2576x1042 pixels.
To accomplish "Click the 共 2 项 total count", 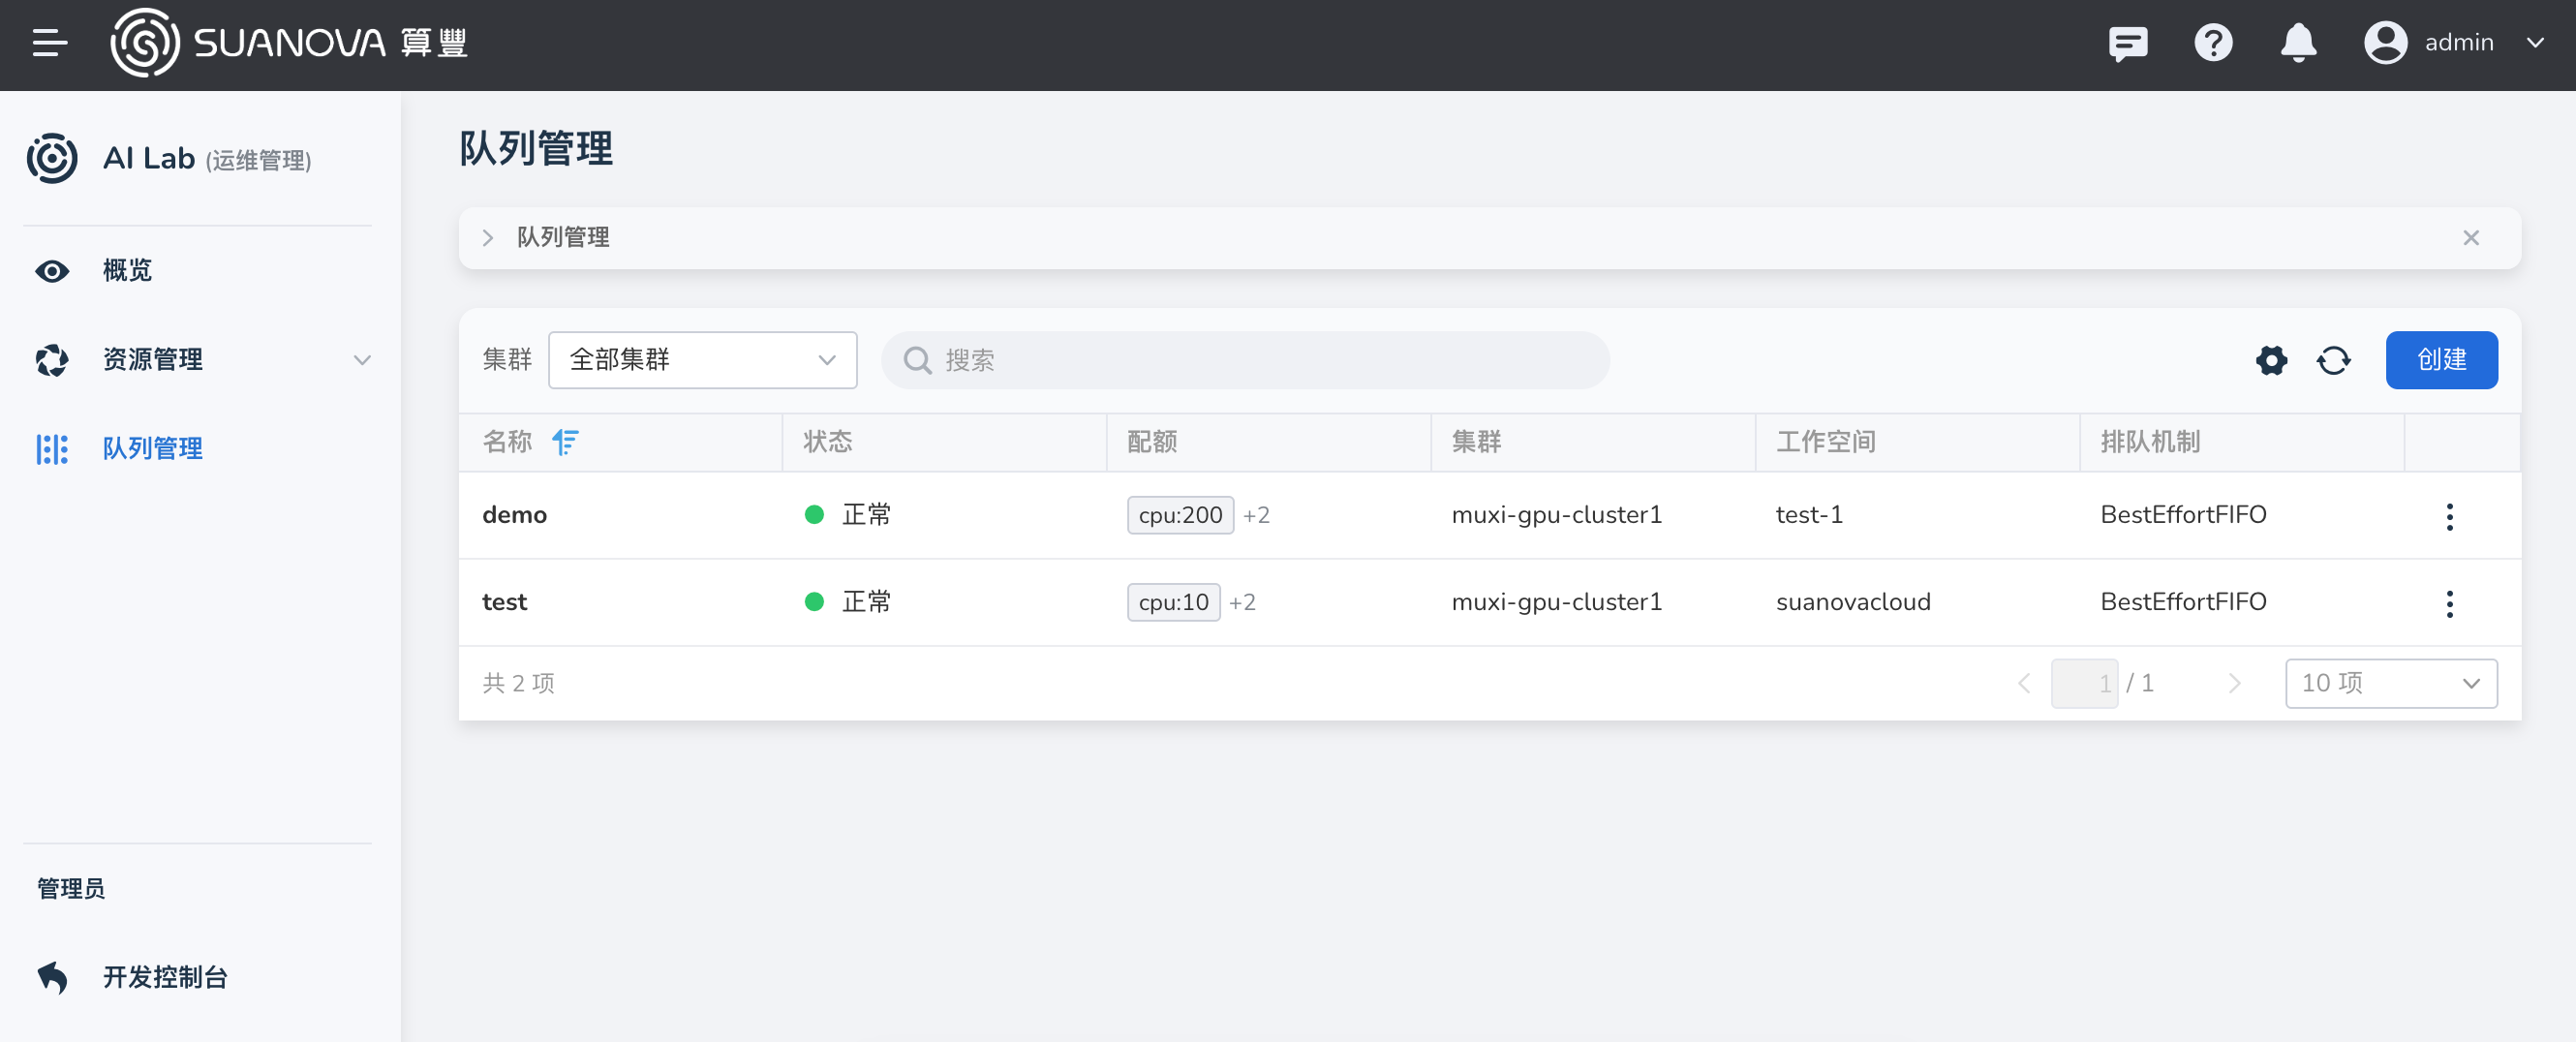I will point(518,684).
